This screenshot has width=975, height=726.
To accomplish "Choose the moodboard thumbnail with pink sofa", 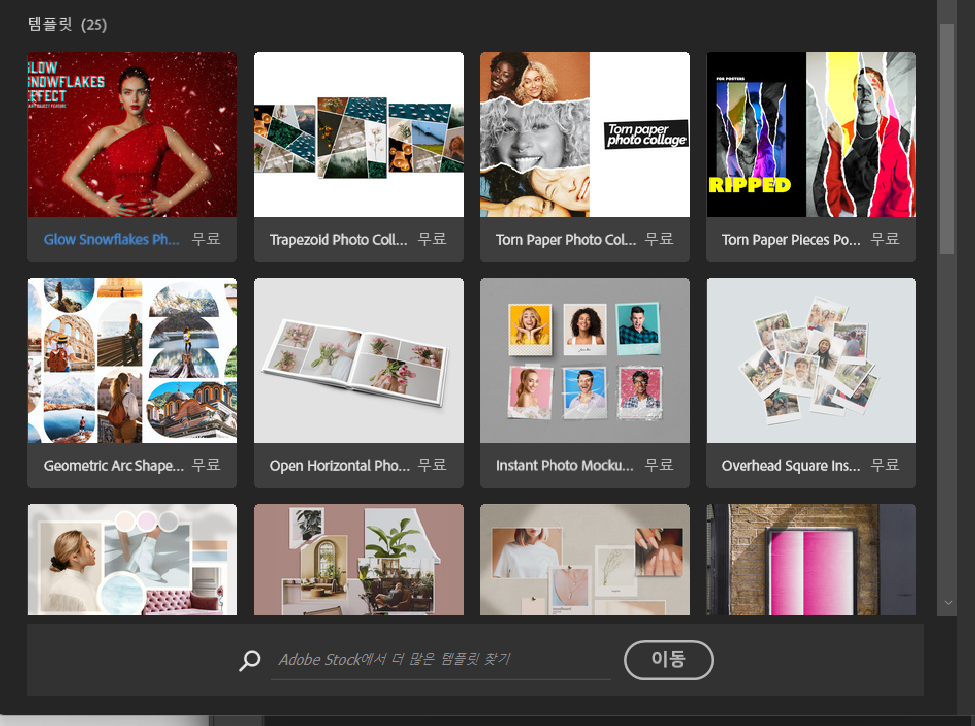I will click(x=132, y=559).
